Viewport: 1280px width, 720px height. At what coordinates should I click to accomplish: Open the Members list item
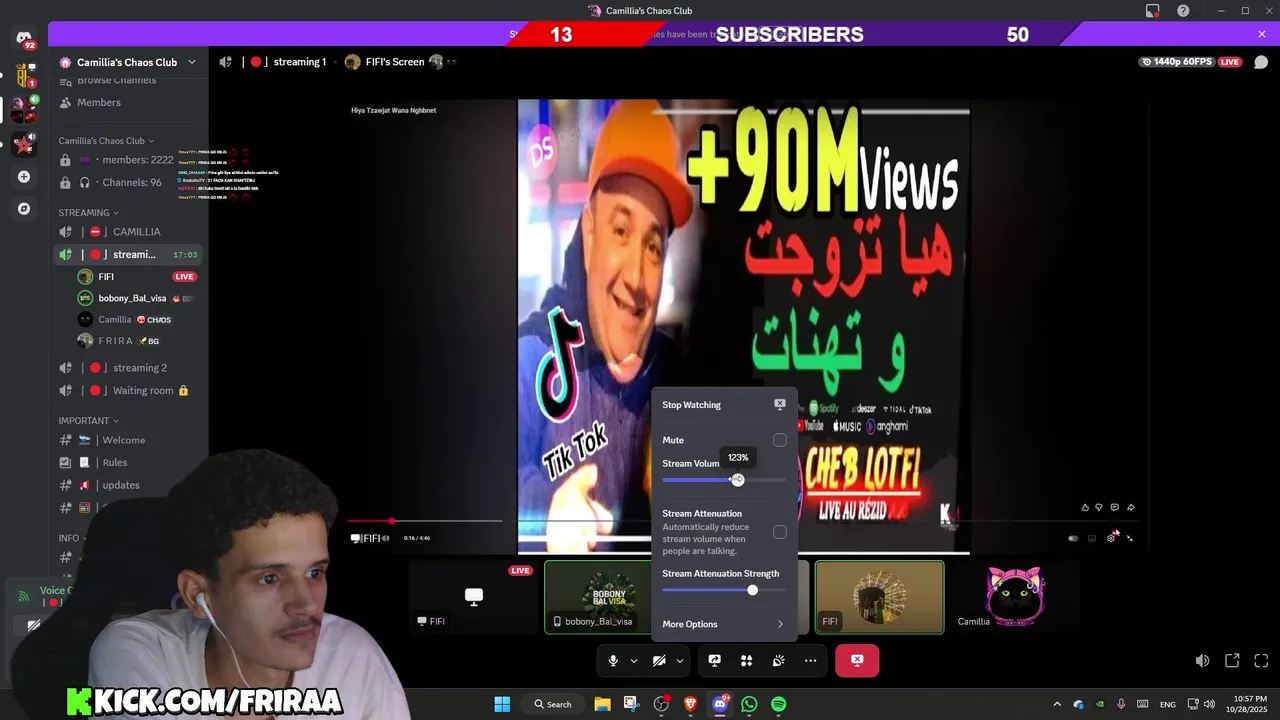pos(130,102)
